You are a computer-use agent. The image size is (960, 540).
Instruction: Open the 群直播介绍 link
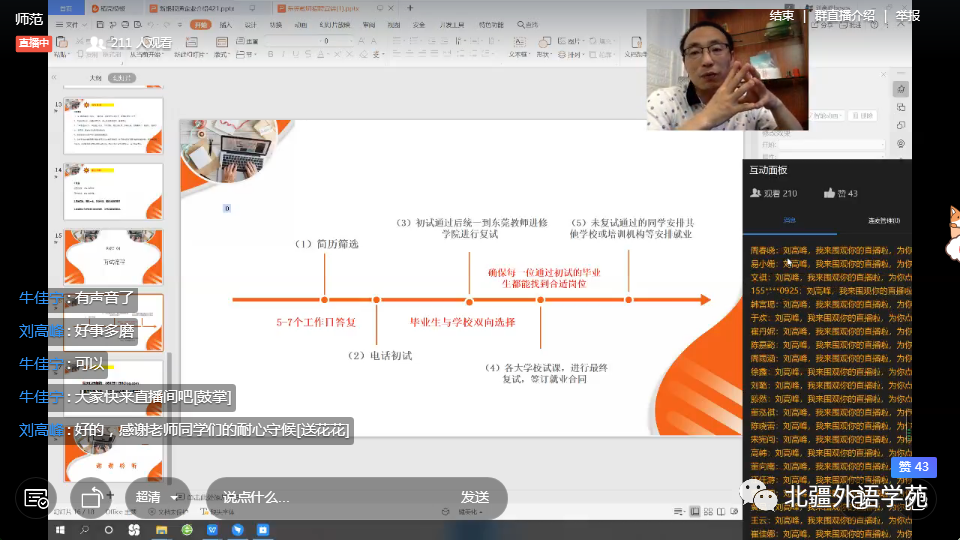(843, 15)
